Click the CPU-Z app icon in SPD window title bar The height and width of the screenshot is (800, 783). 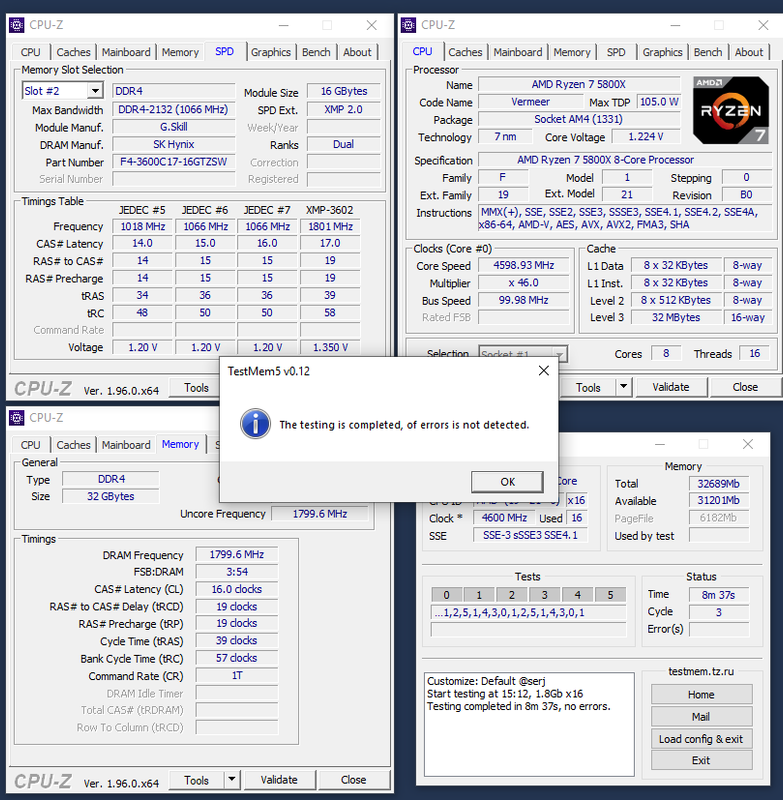16,25
